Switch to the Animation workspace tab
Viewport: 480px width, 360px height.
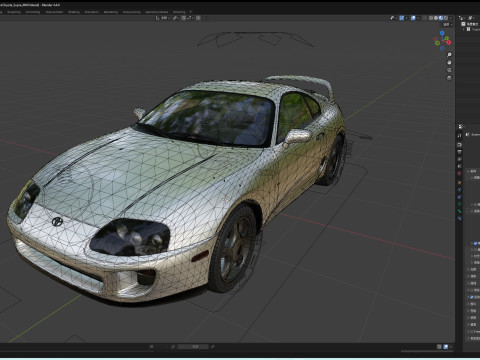92,12
